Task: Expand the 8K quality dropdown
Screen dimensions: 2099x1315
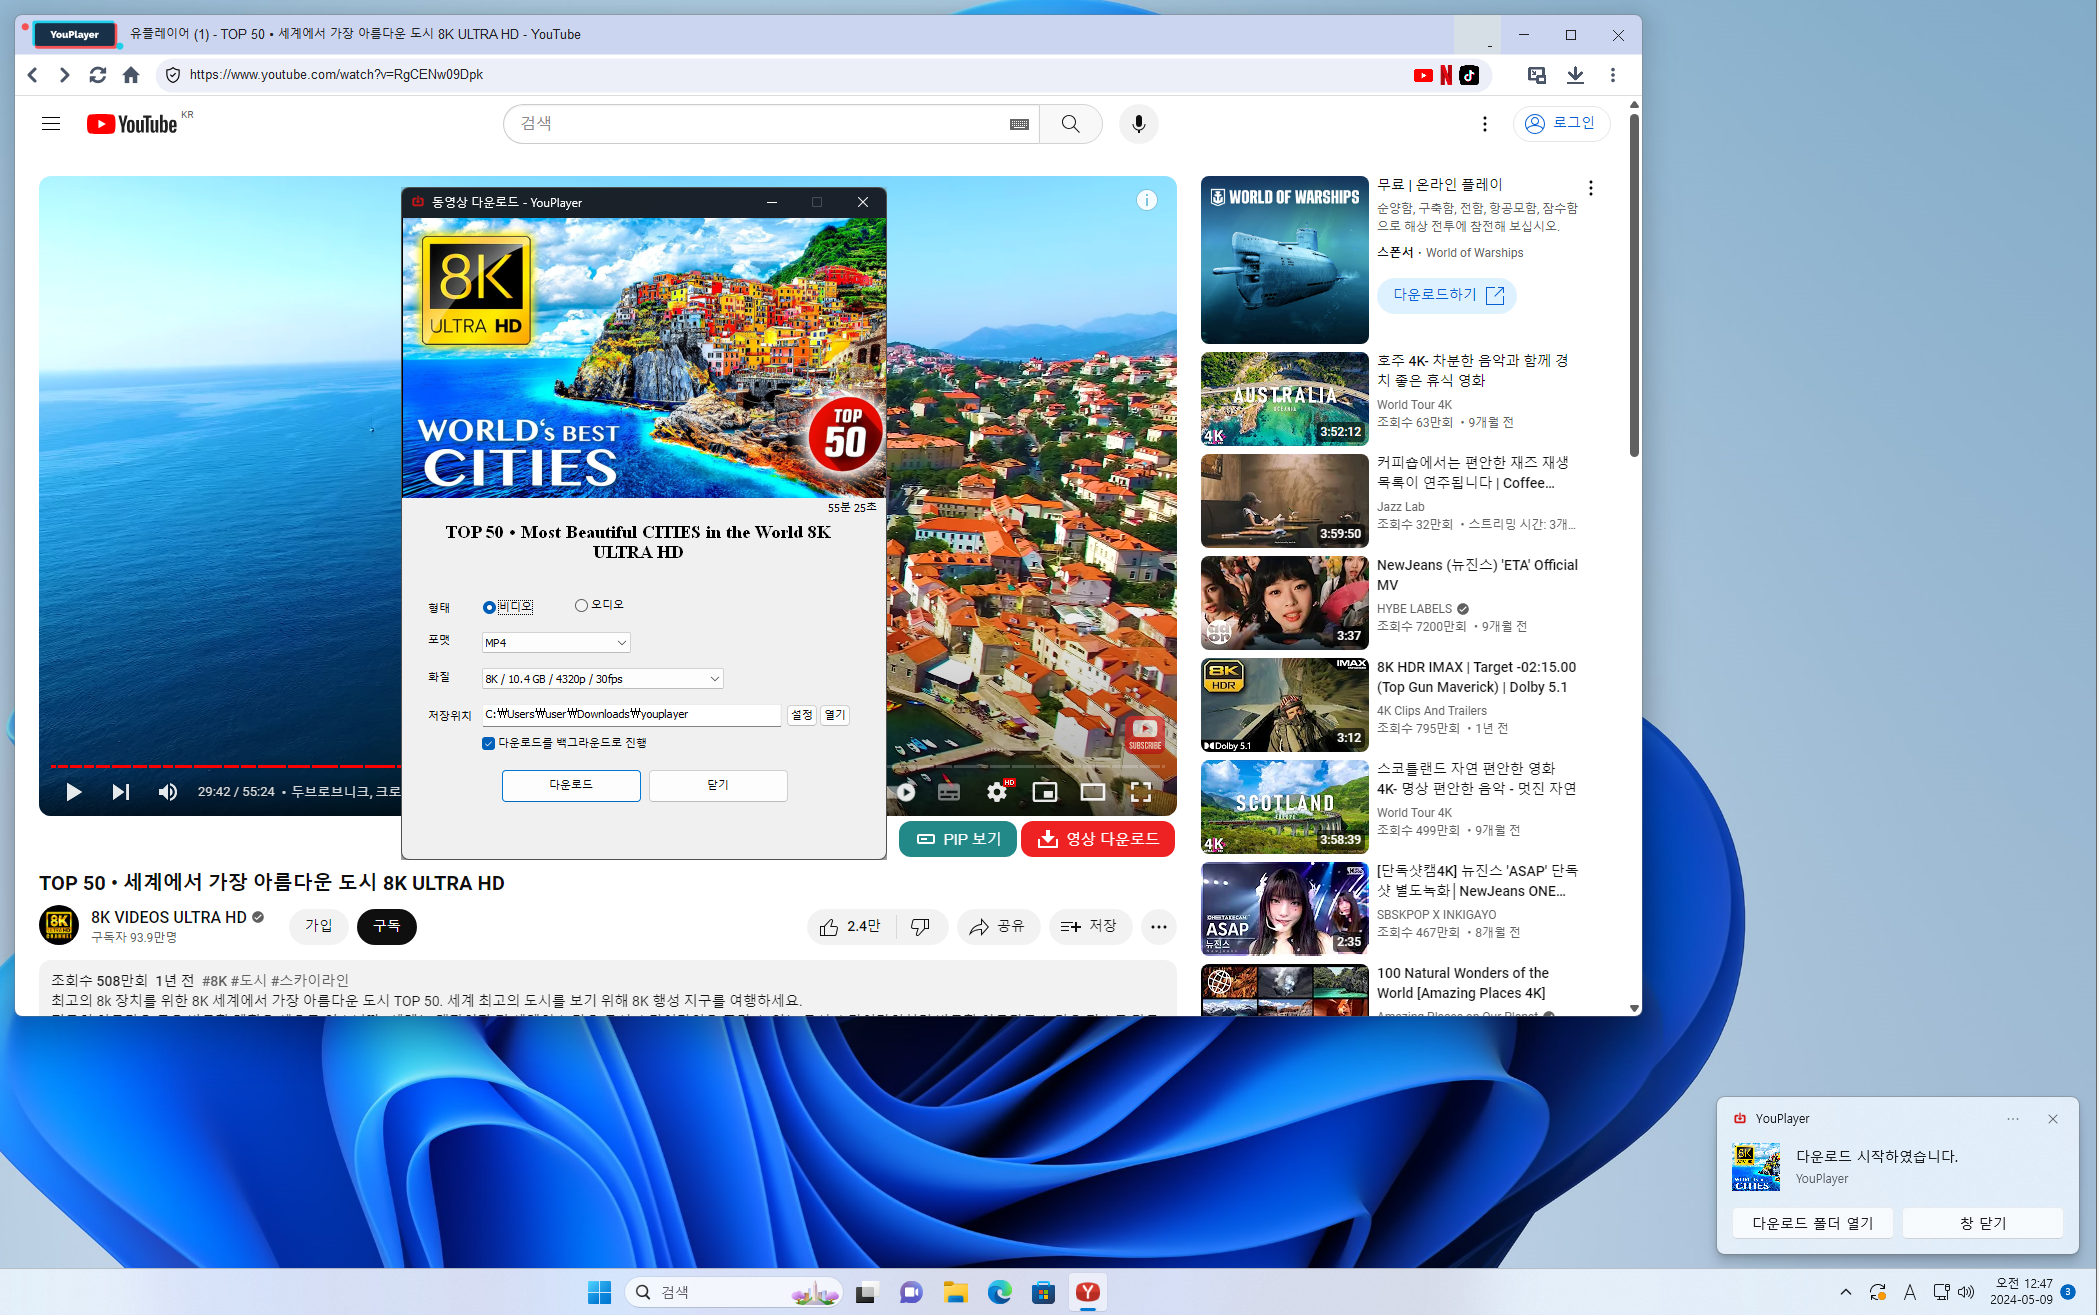Action: (x=602, y=679)
